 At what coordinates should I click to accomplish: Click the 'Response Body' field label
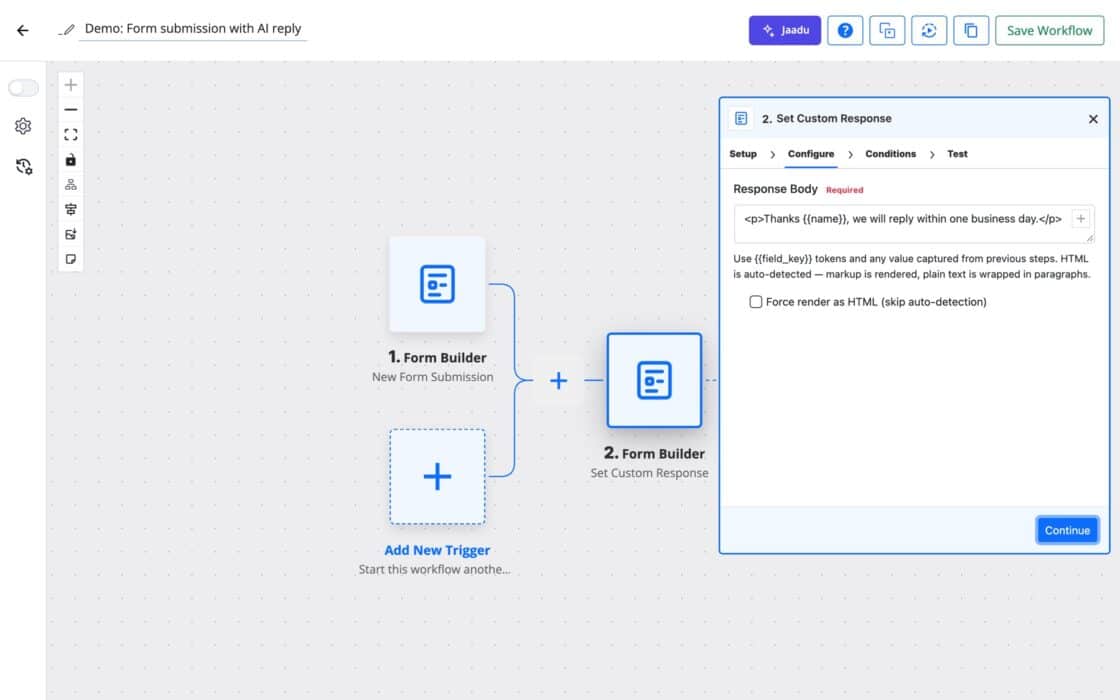point(775,189)
